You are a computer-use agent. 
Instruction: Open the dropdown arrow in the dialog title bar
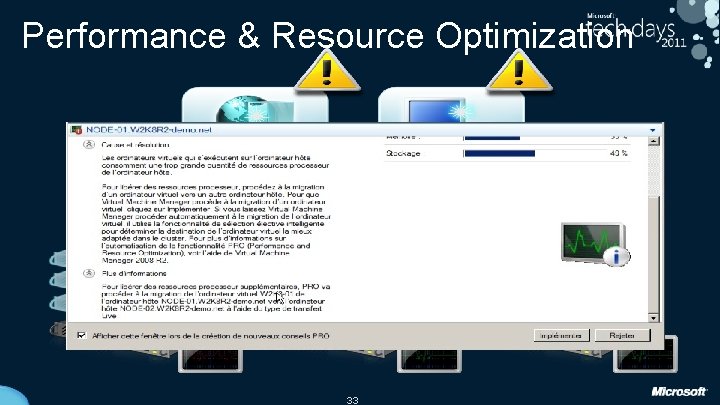click(x=652, y=130)
